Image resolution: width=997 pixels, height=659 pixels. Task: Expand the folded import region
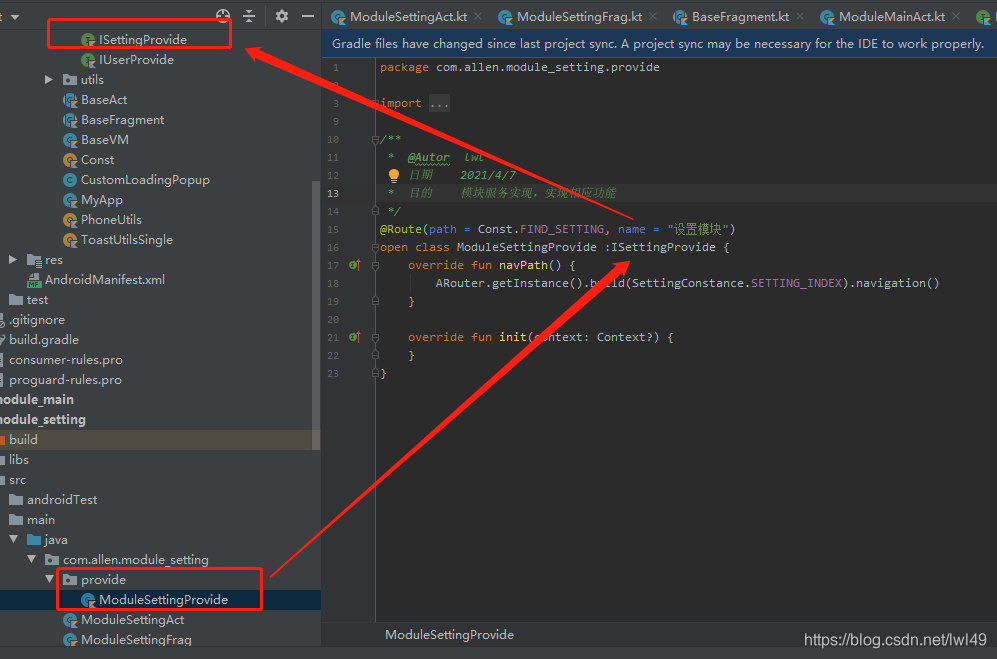point(439,103)
